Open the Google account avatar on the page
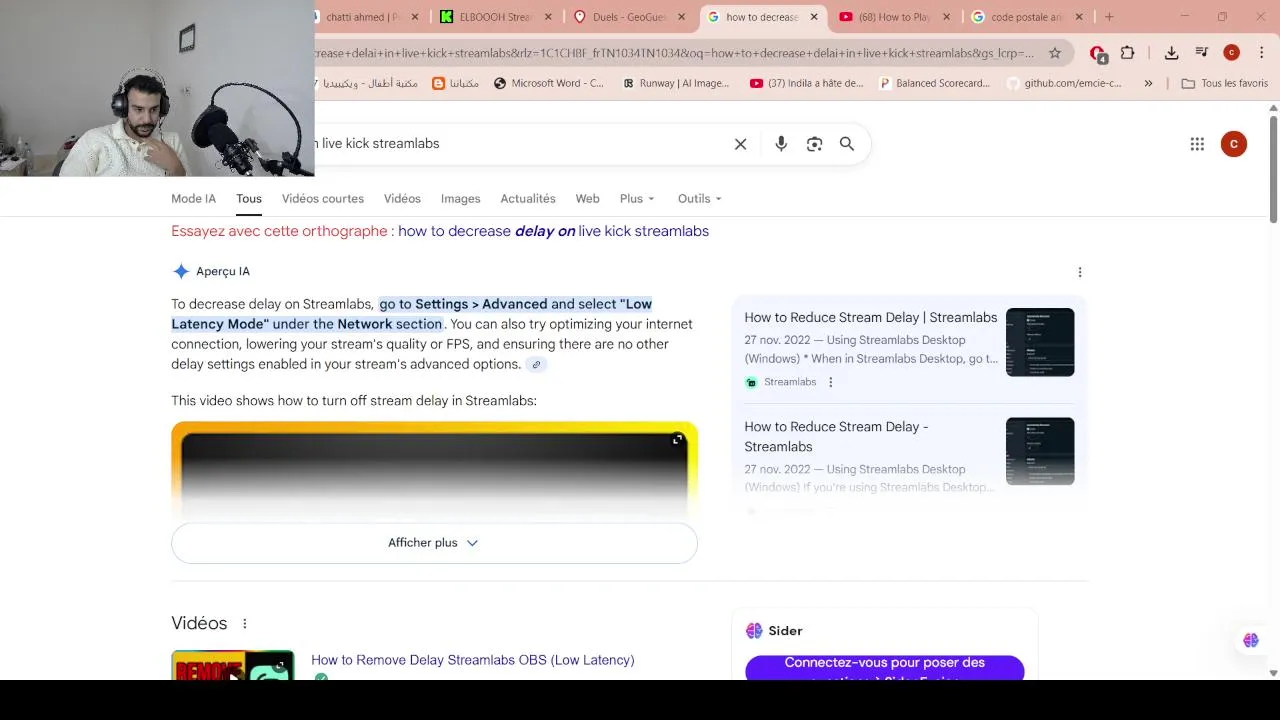The image size is (1280, 720). [1234, 144]
